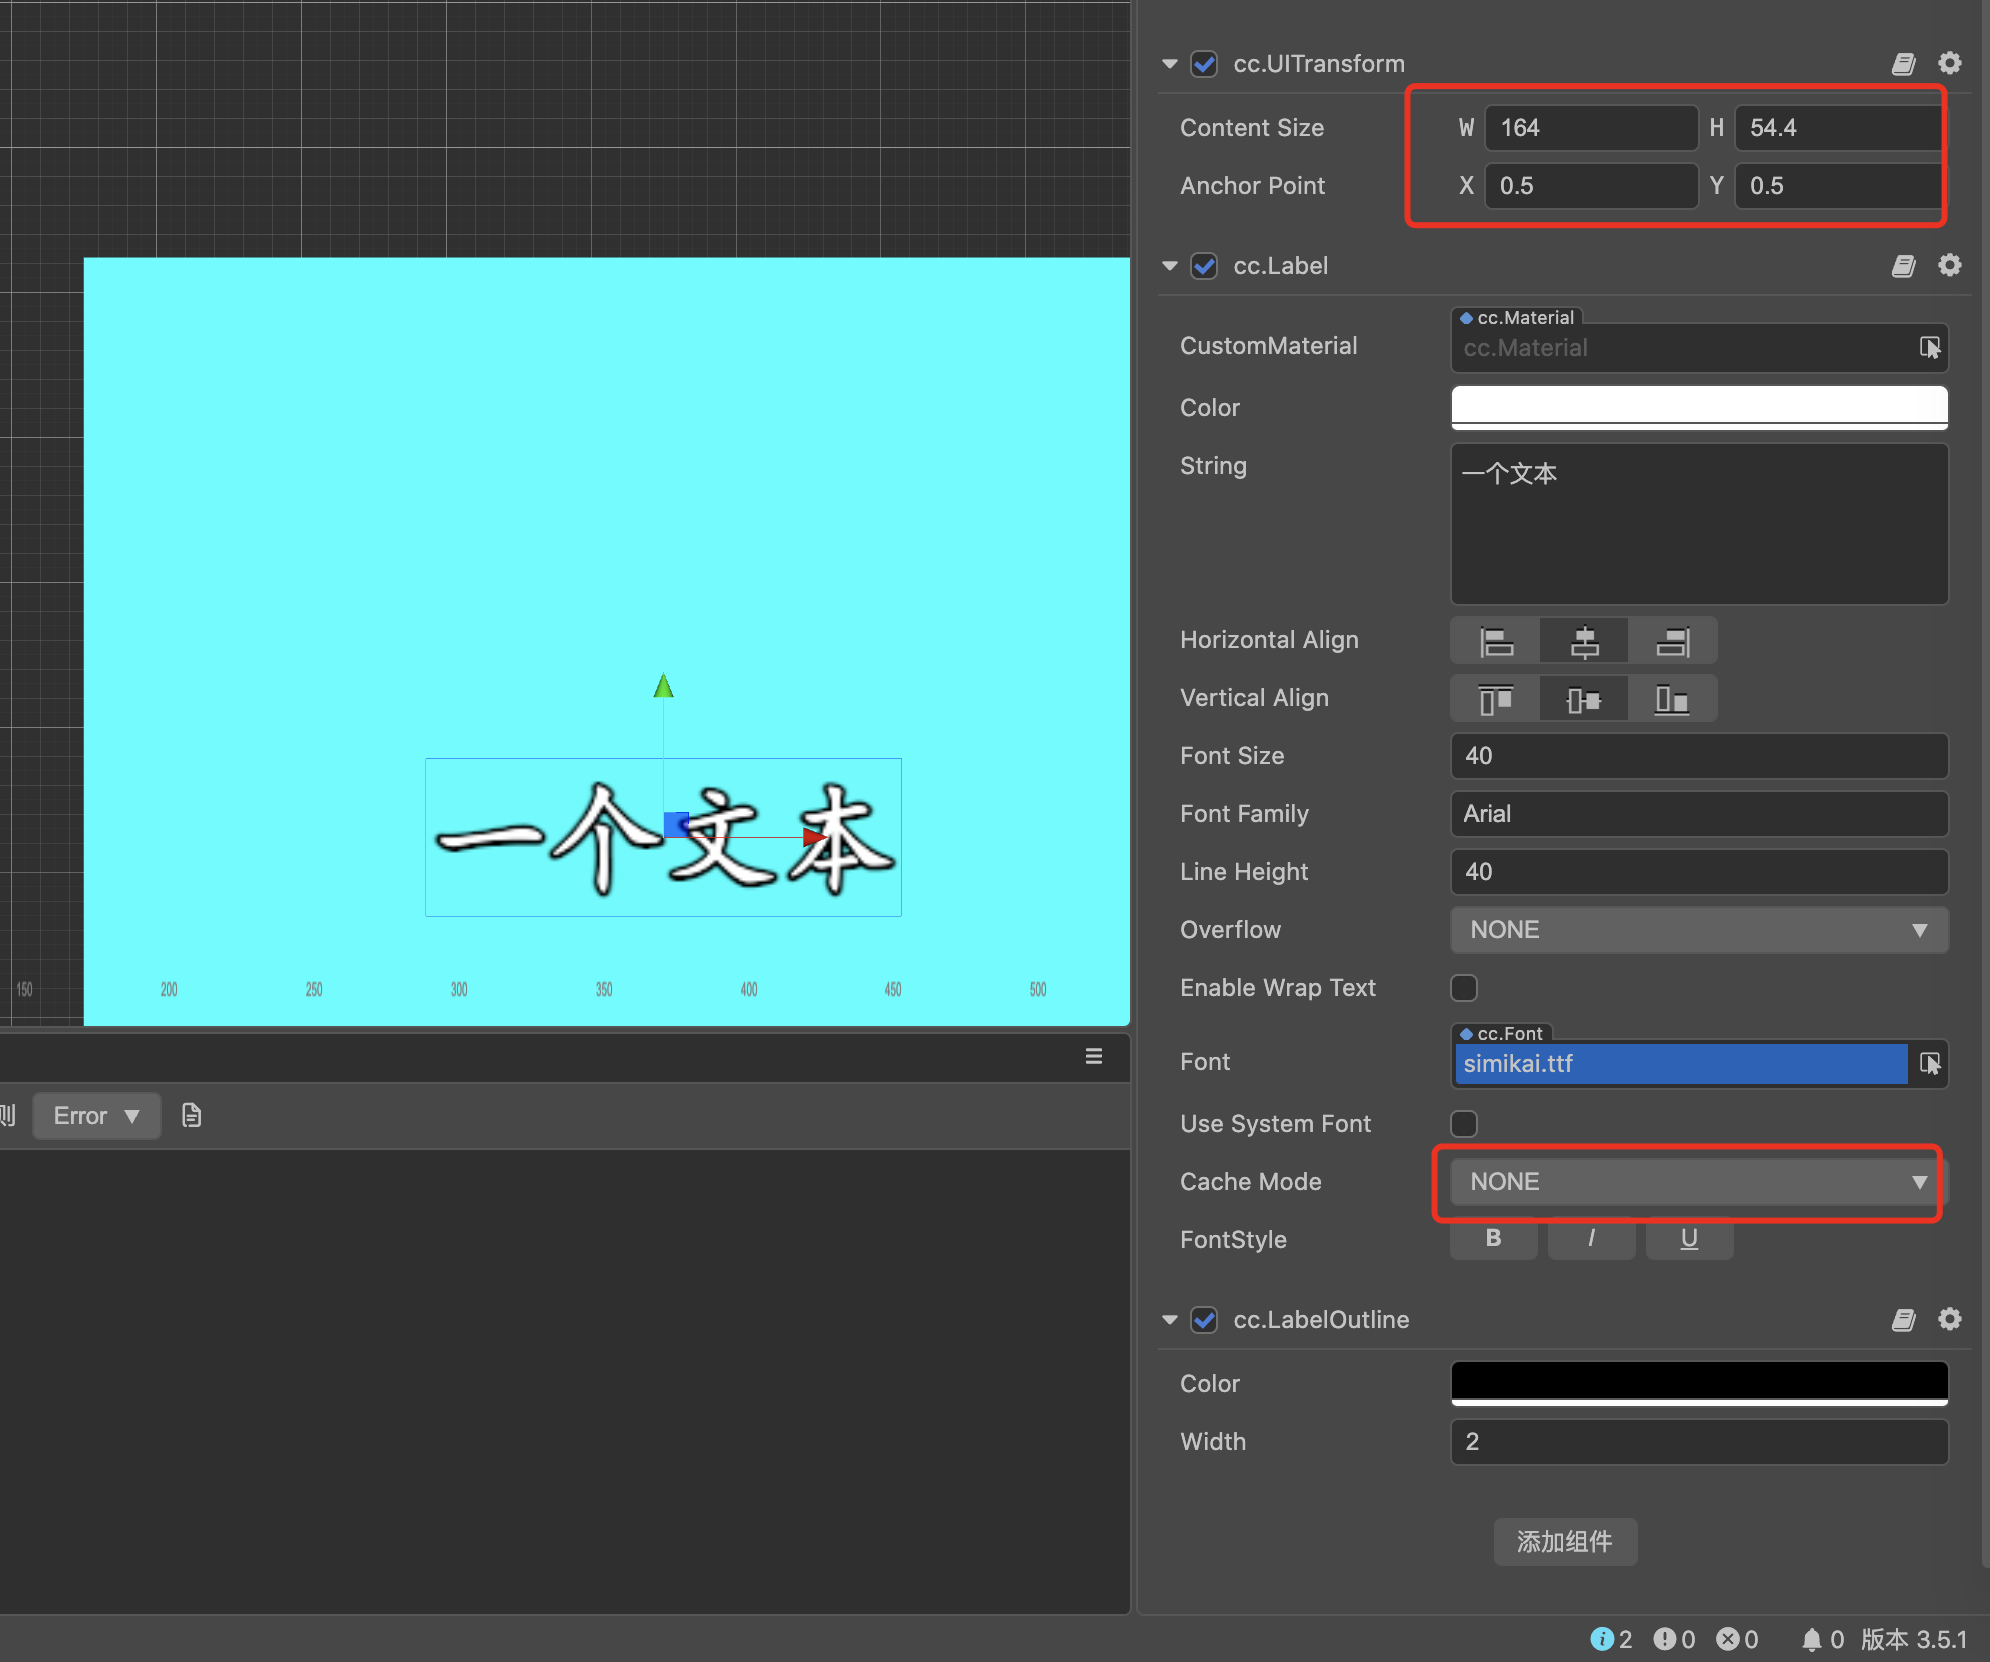Open cc.Label component help document icon
The image size is (1990, 1662).
pos(1903,266)
